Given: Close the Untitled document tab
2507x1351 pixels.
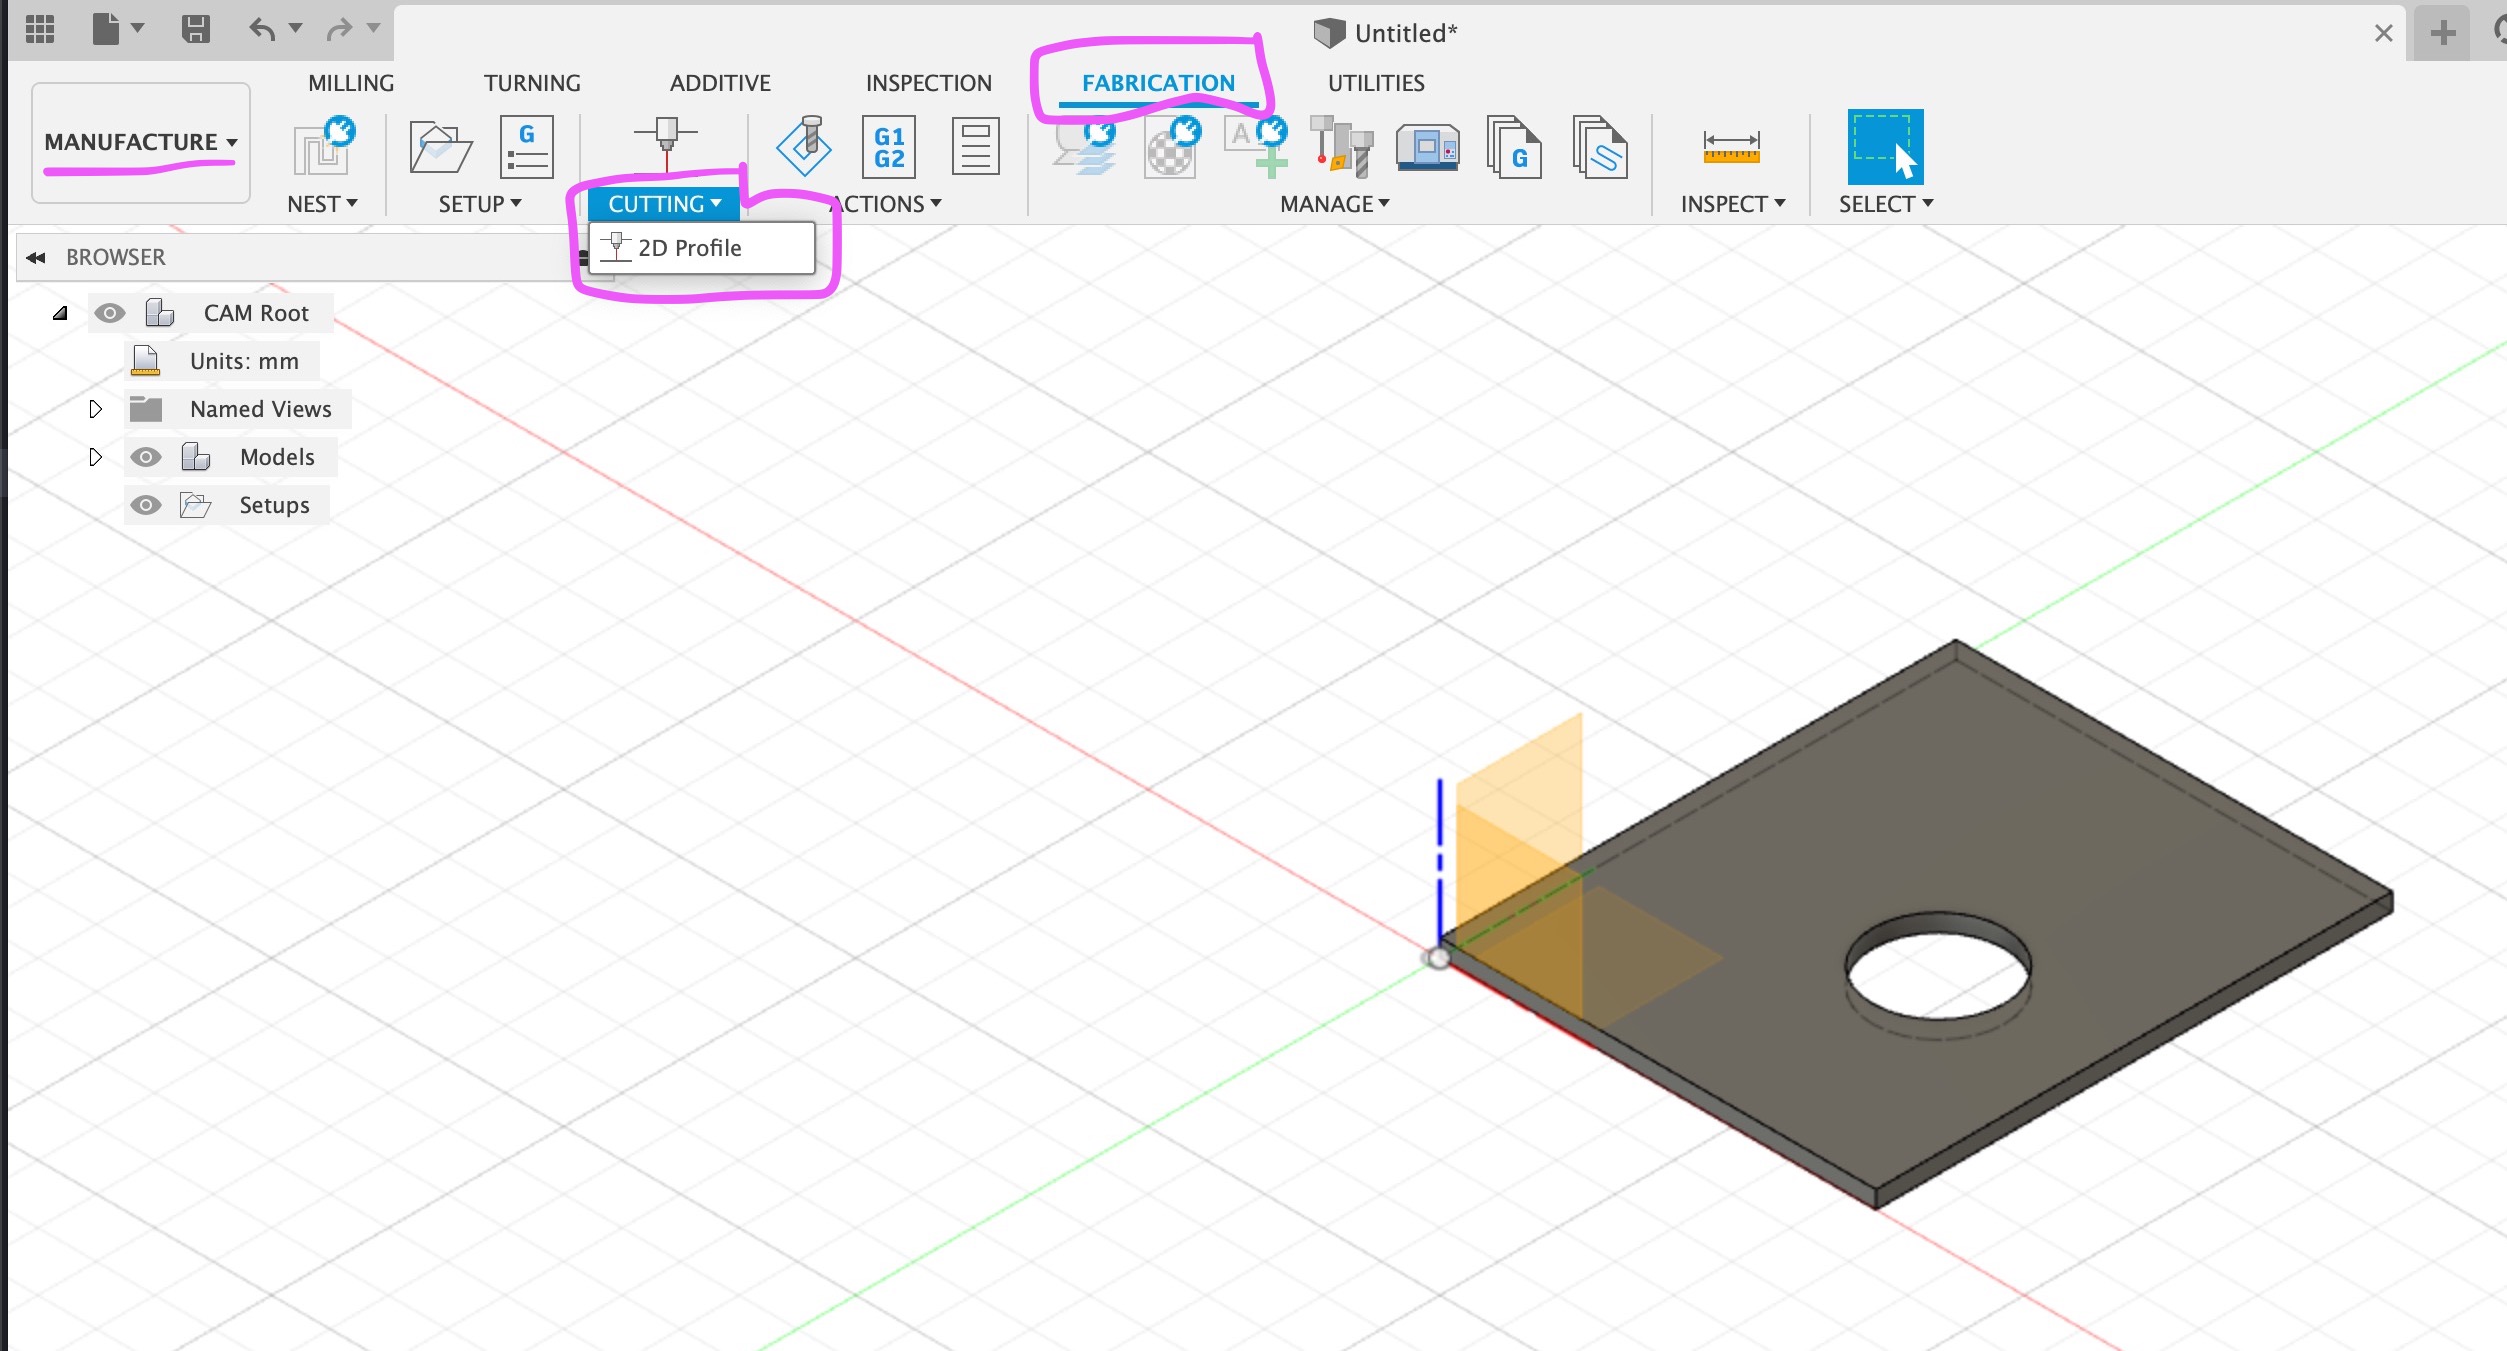Looking at the screenshot, I should click(2383, 33).
